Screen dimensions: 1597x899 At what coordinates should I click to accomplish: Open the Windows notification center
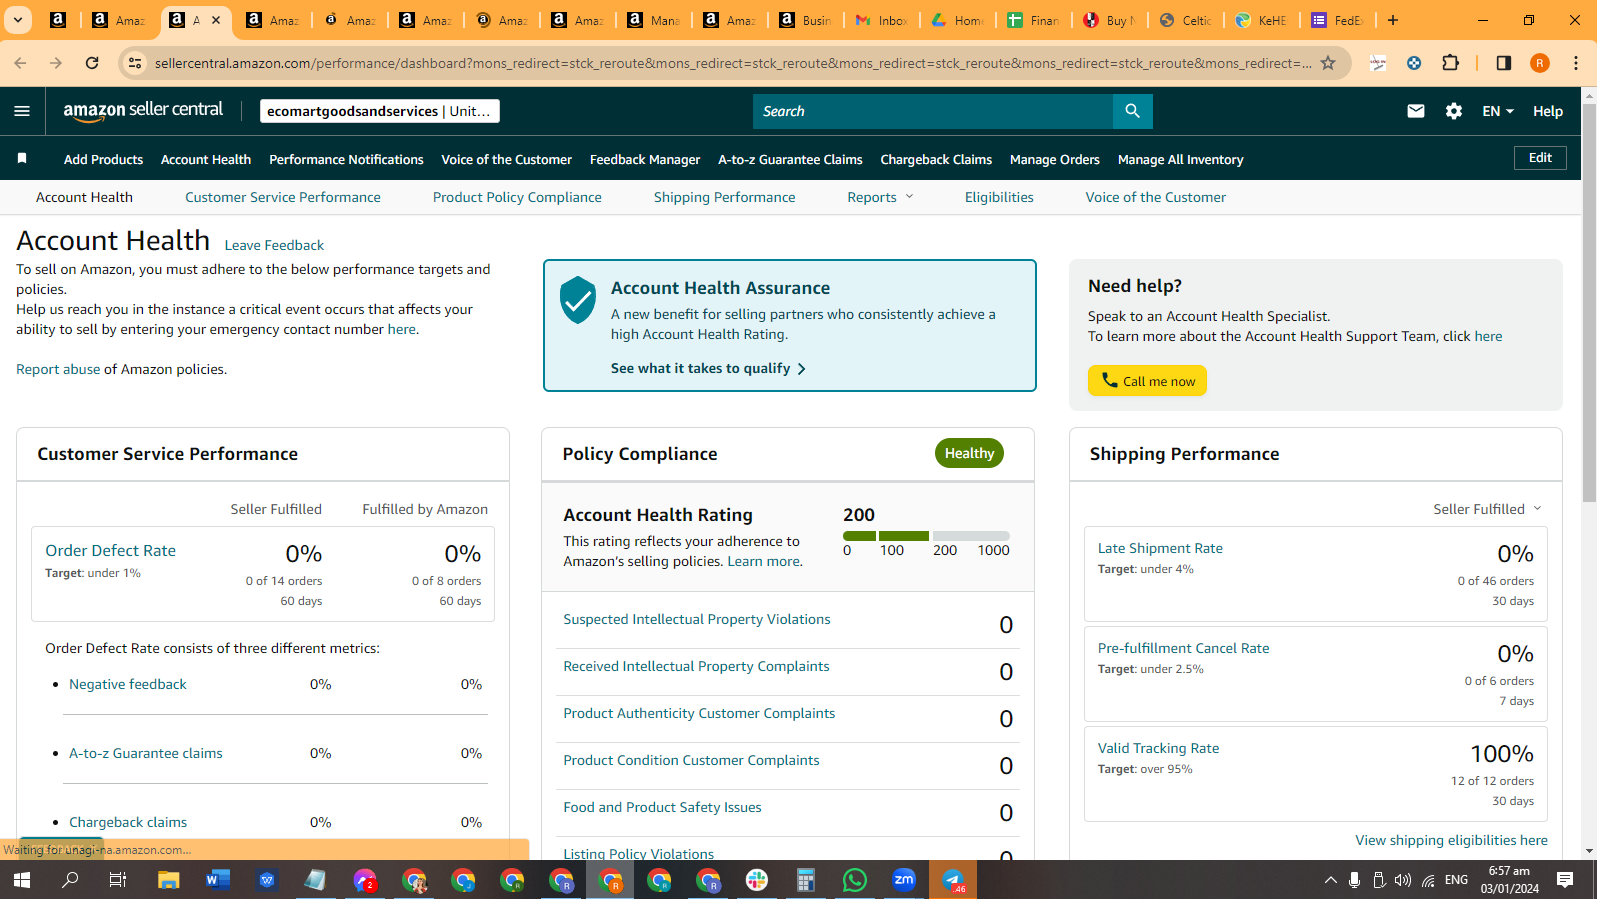coord(1565,880)
